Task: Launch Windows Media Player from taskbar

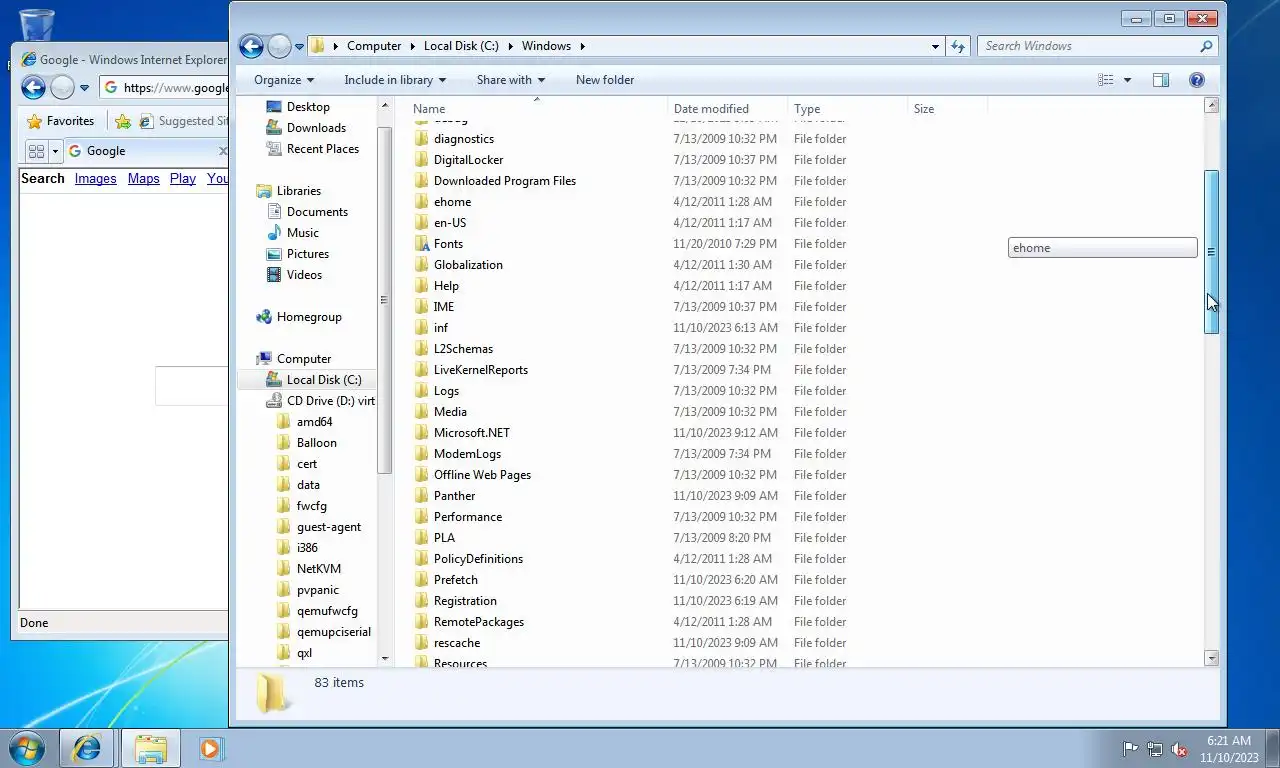Action: click(x=210, y=748)
